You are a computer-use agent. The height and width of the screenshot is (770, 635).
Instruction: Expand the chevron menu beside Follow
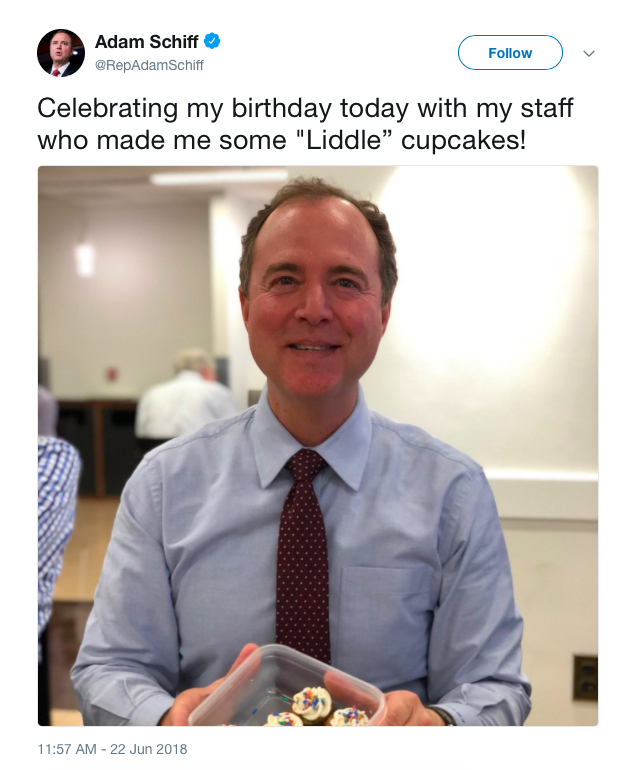click(589, 53)
